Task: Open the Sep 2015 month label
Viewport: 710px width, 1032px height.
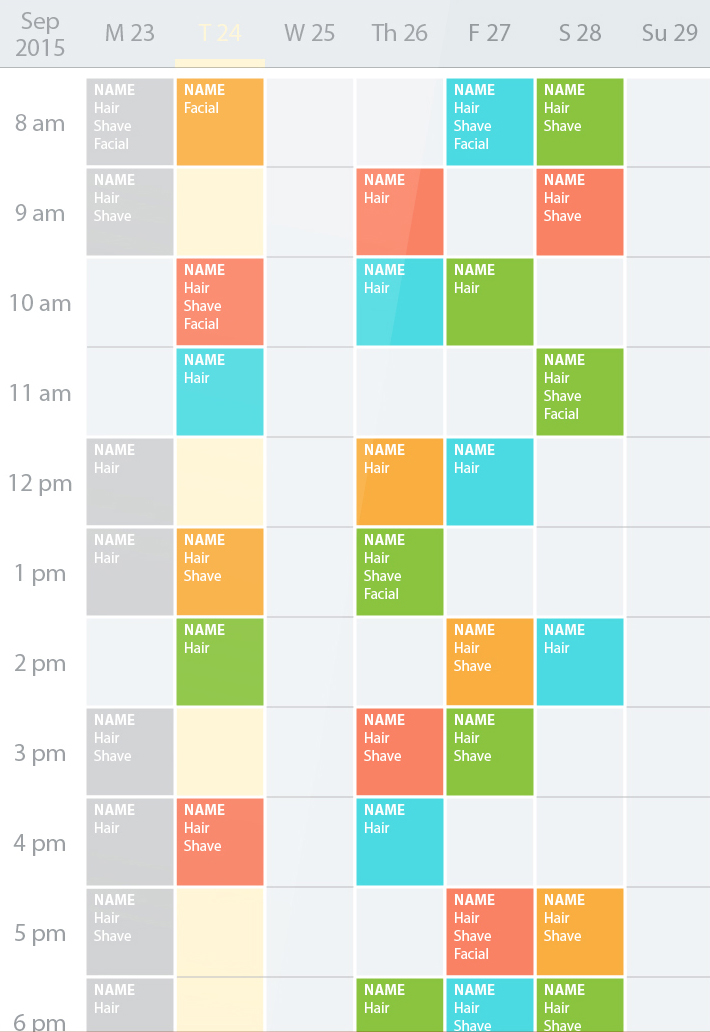Action: (x=40, y=34)
